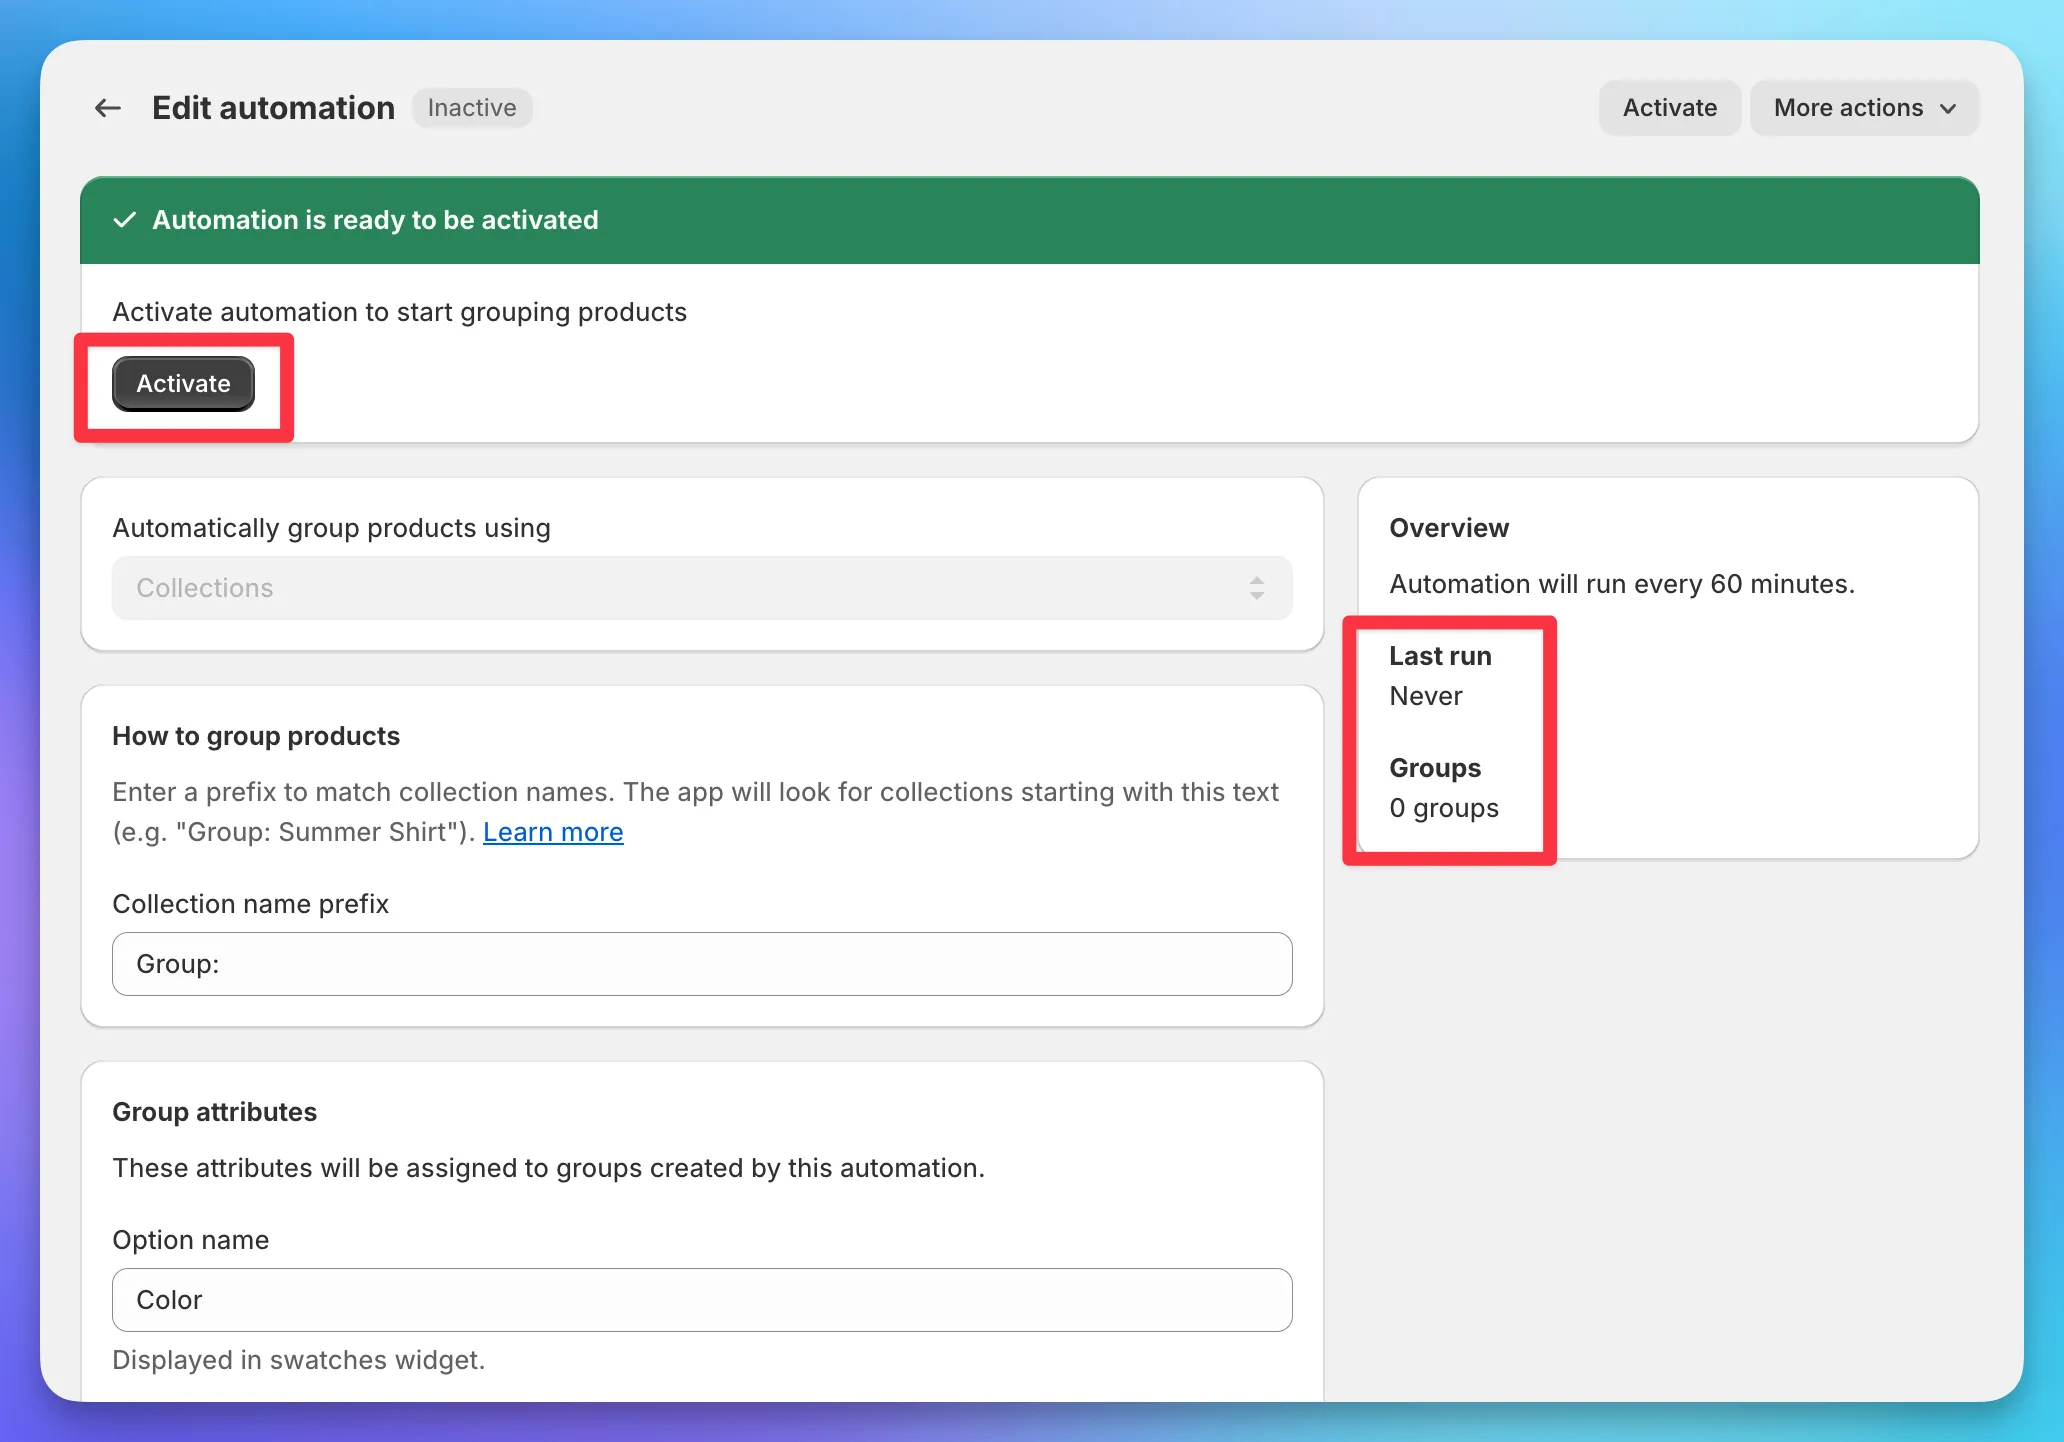This screenshot has height=1442, width=2064.
Task: Go back using the left arrow icon
Action: click(x=108, y=108)
